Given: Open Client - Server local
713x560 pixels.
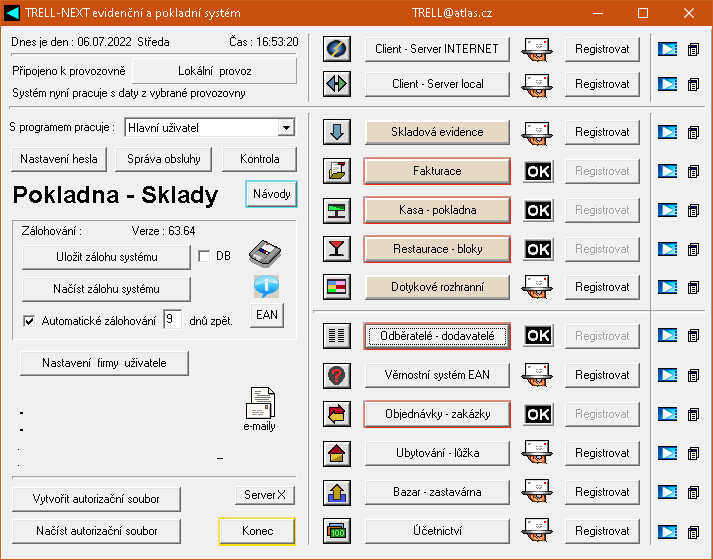Looking at the screenshot, I should [437, 84].
